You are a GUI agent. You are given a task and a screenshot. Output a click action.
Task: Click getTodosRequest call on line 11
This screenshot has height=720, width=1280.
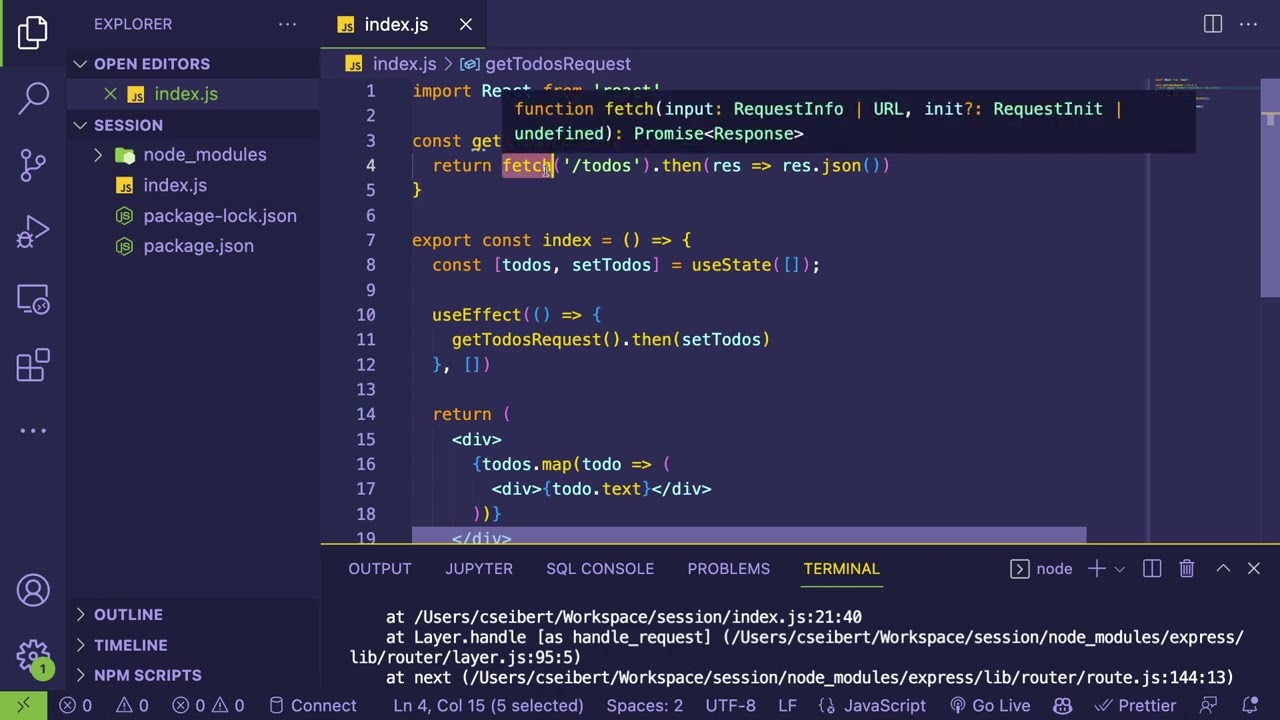526,340
